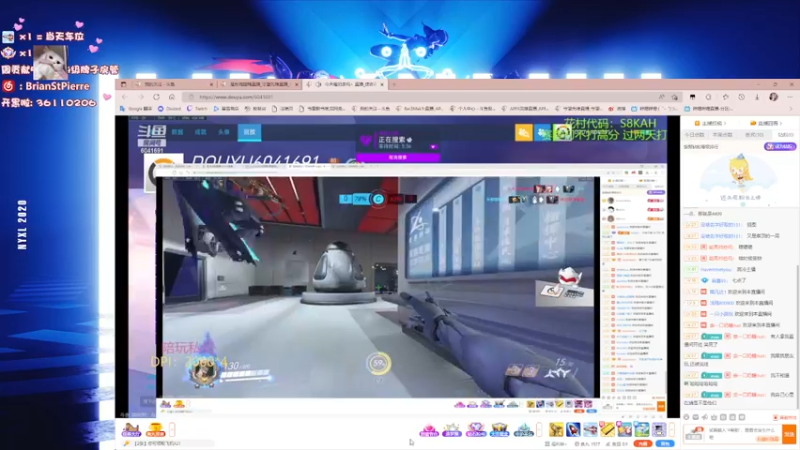Click the purple cancel search button
Viewport: 800px width, 450px height.
tap(398, 158)
